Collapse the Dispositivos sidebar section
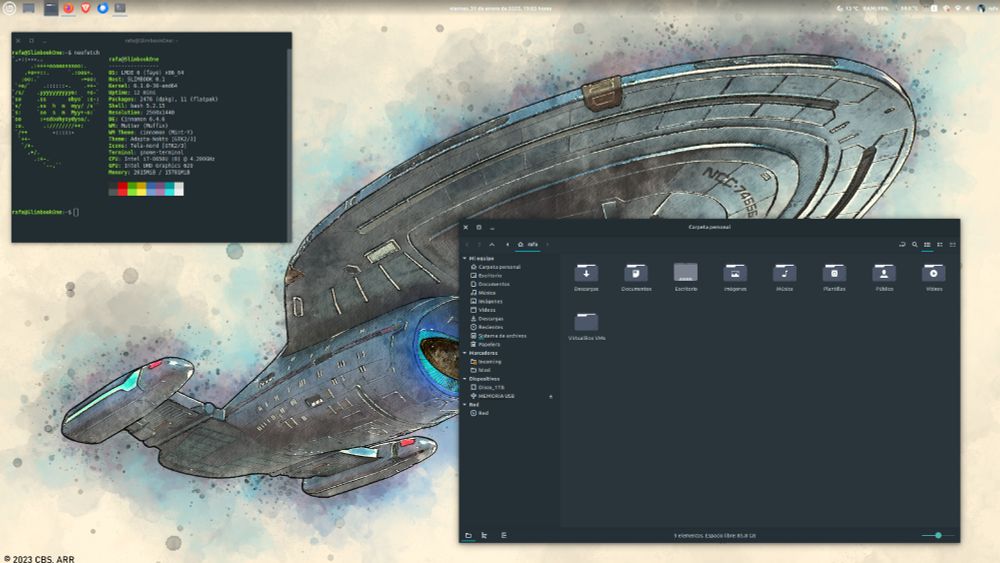 464,379
